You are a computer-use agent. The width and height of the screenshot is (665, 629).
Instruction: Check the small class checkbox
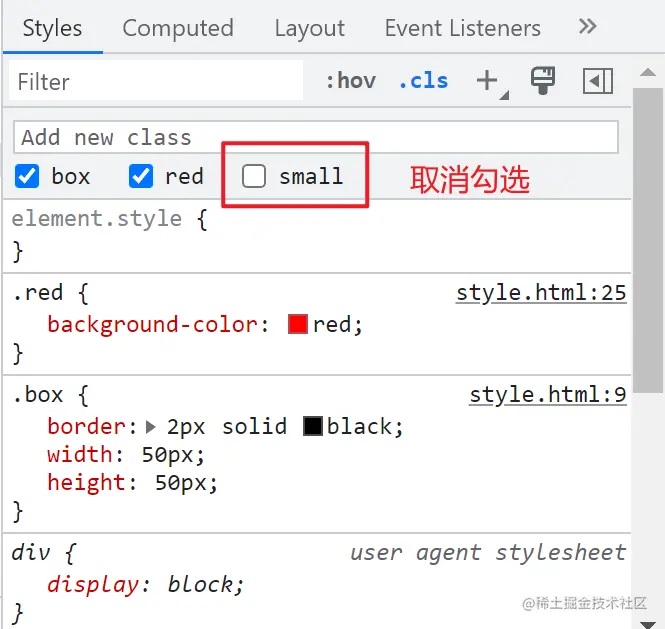point(254,176)
